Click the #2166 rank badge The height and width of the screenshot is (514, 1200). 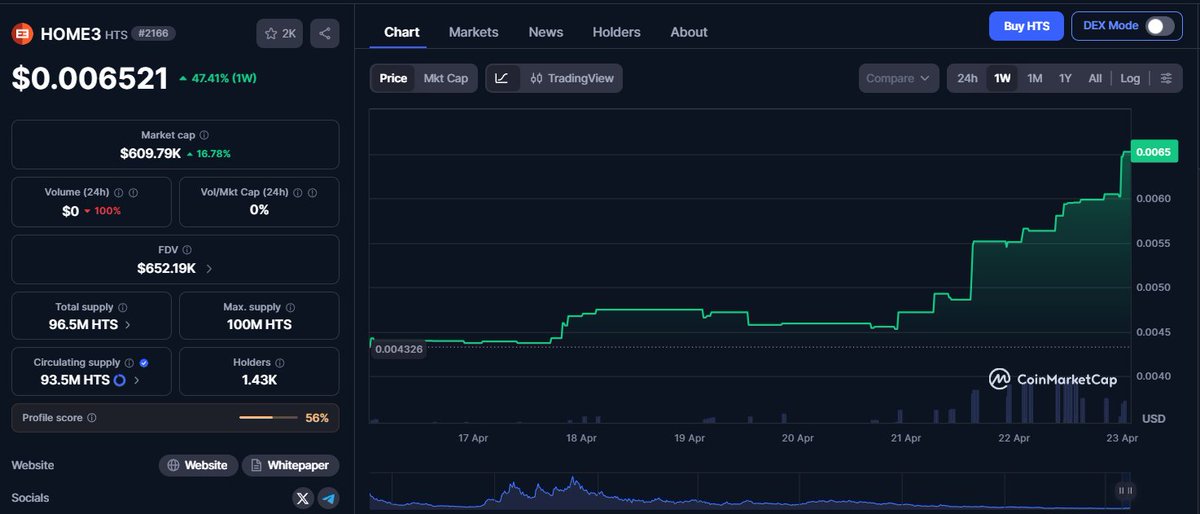pyautogui.click(x=155, y=34)
